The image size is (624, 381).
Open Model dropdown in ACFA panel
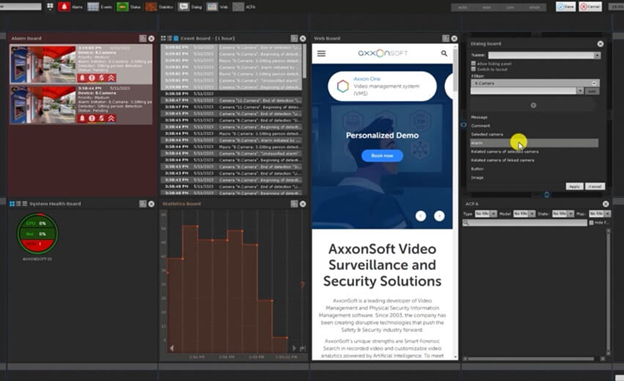[532, 214]
